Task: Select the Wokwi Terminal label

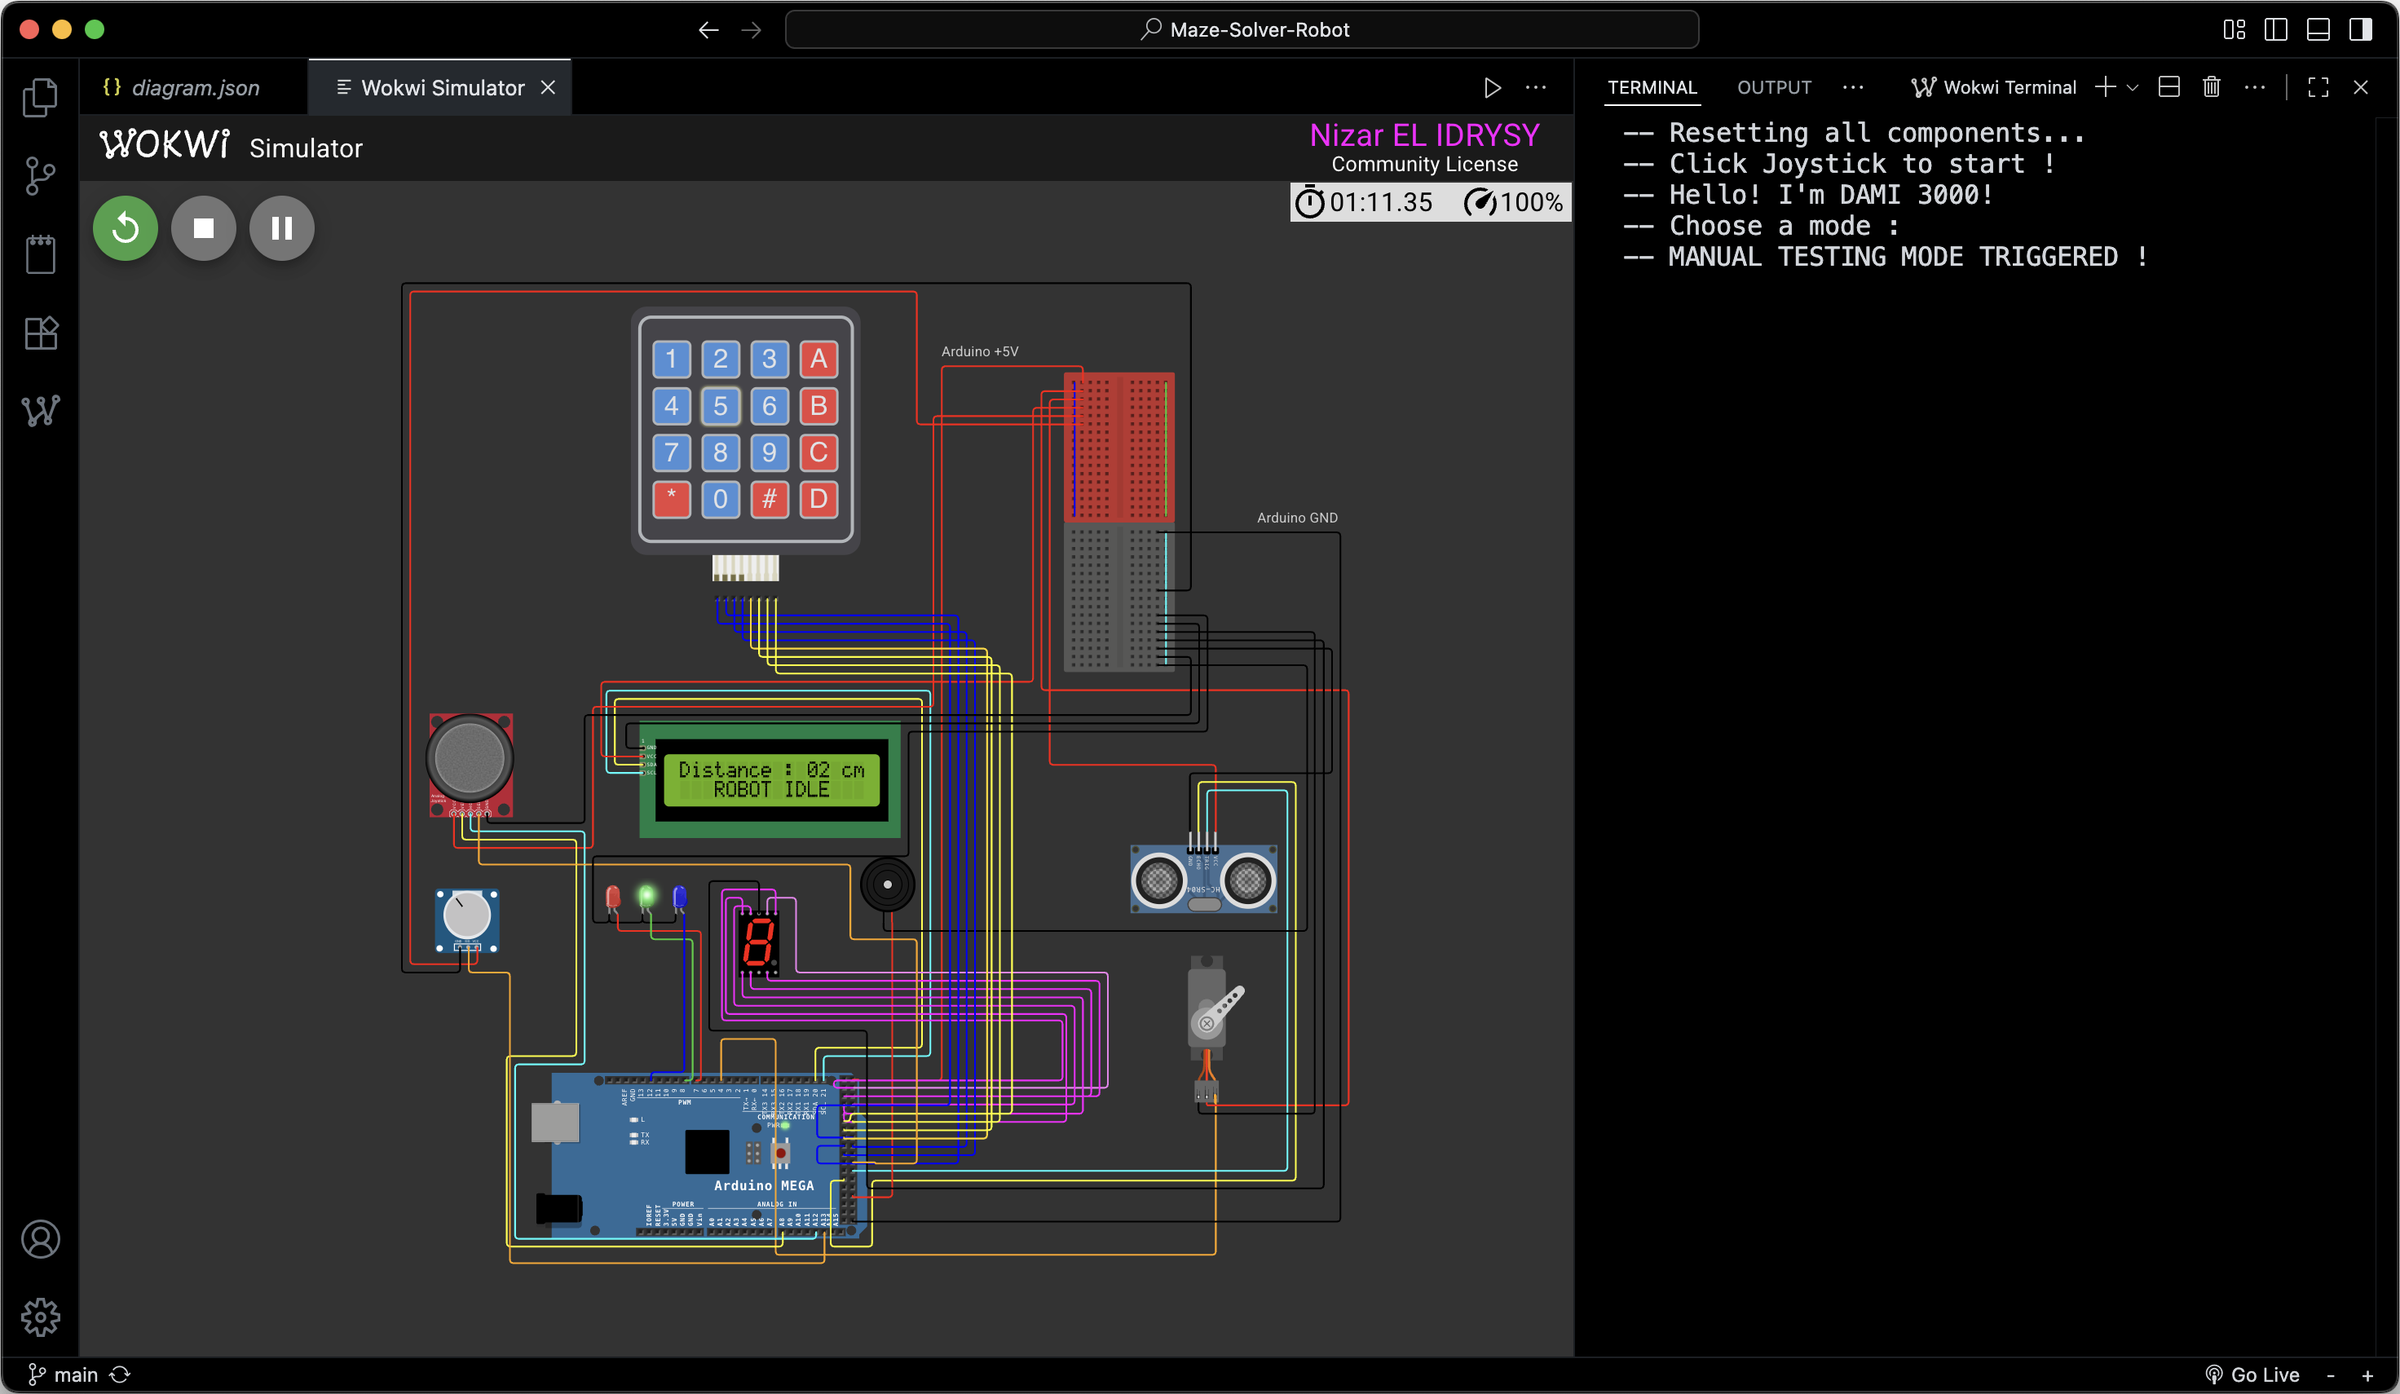Action: pos(1994,88)
